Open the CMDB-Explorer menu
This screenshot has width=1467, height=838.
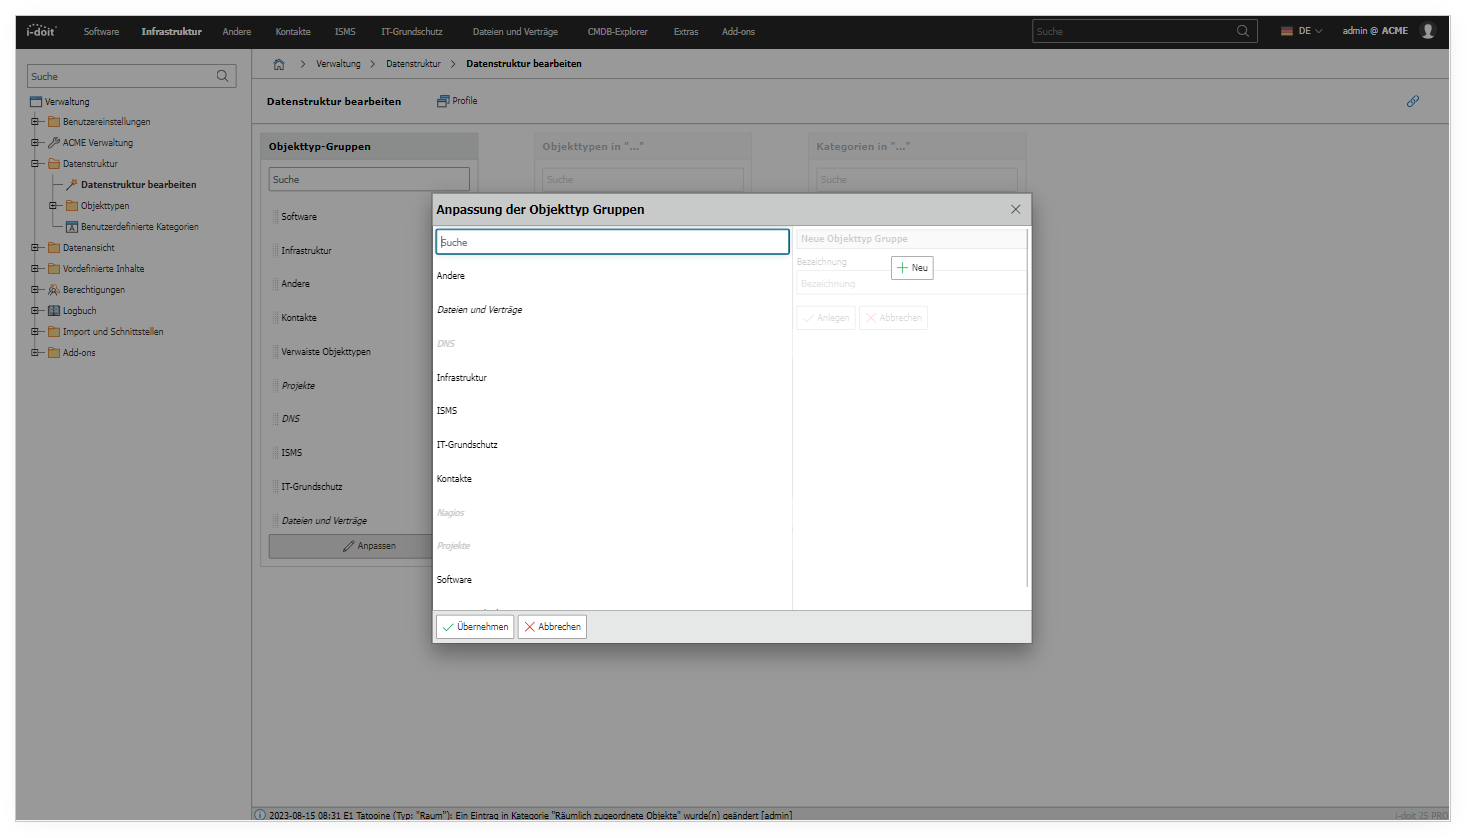(x=617, y=32)
